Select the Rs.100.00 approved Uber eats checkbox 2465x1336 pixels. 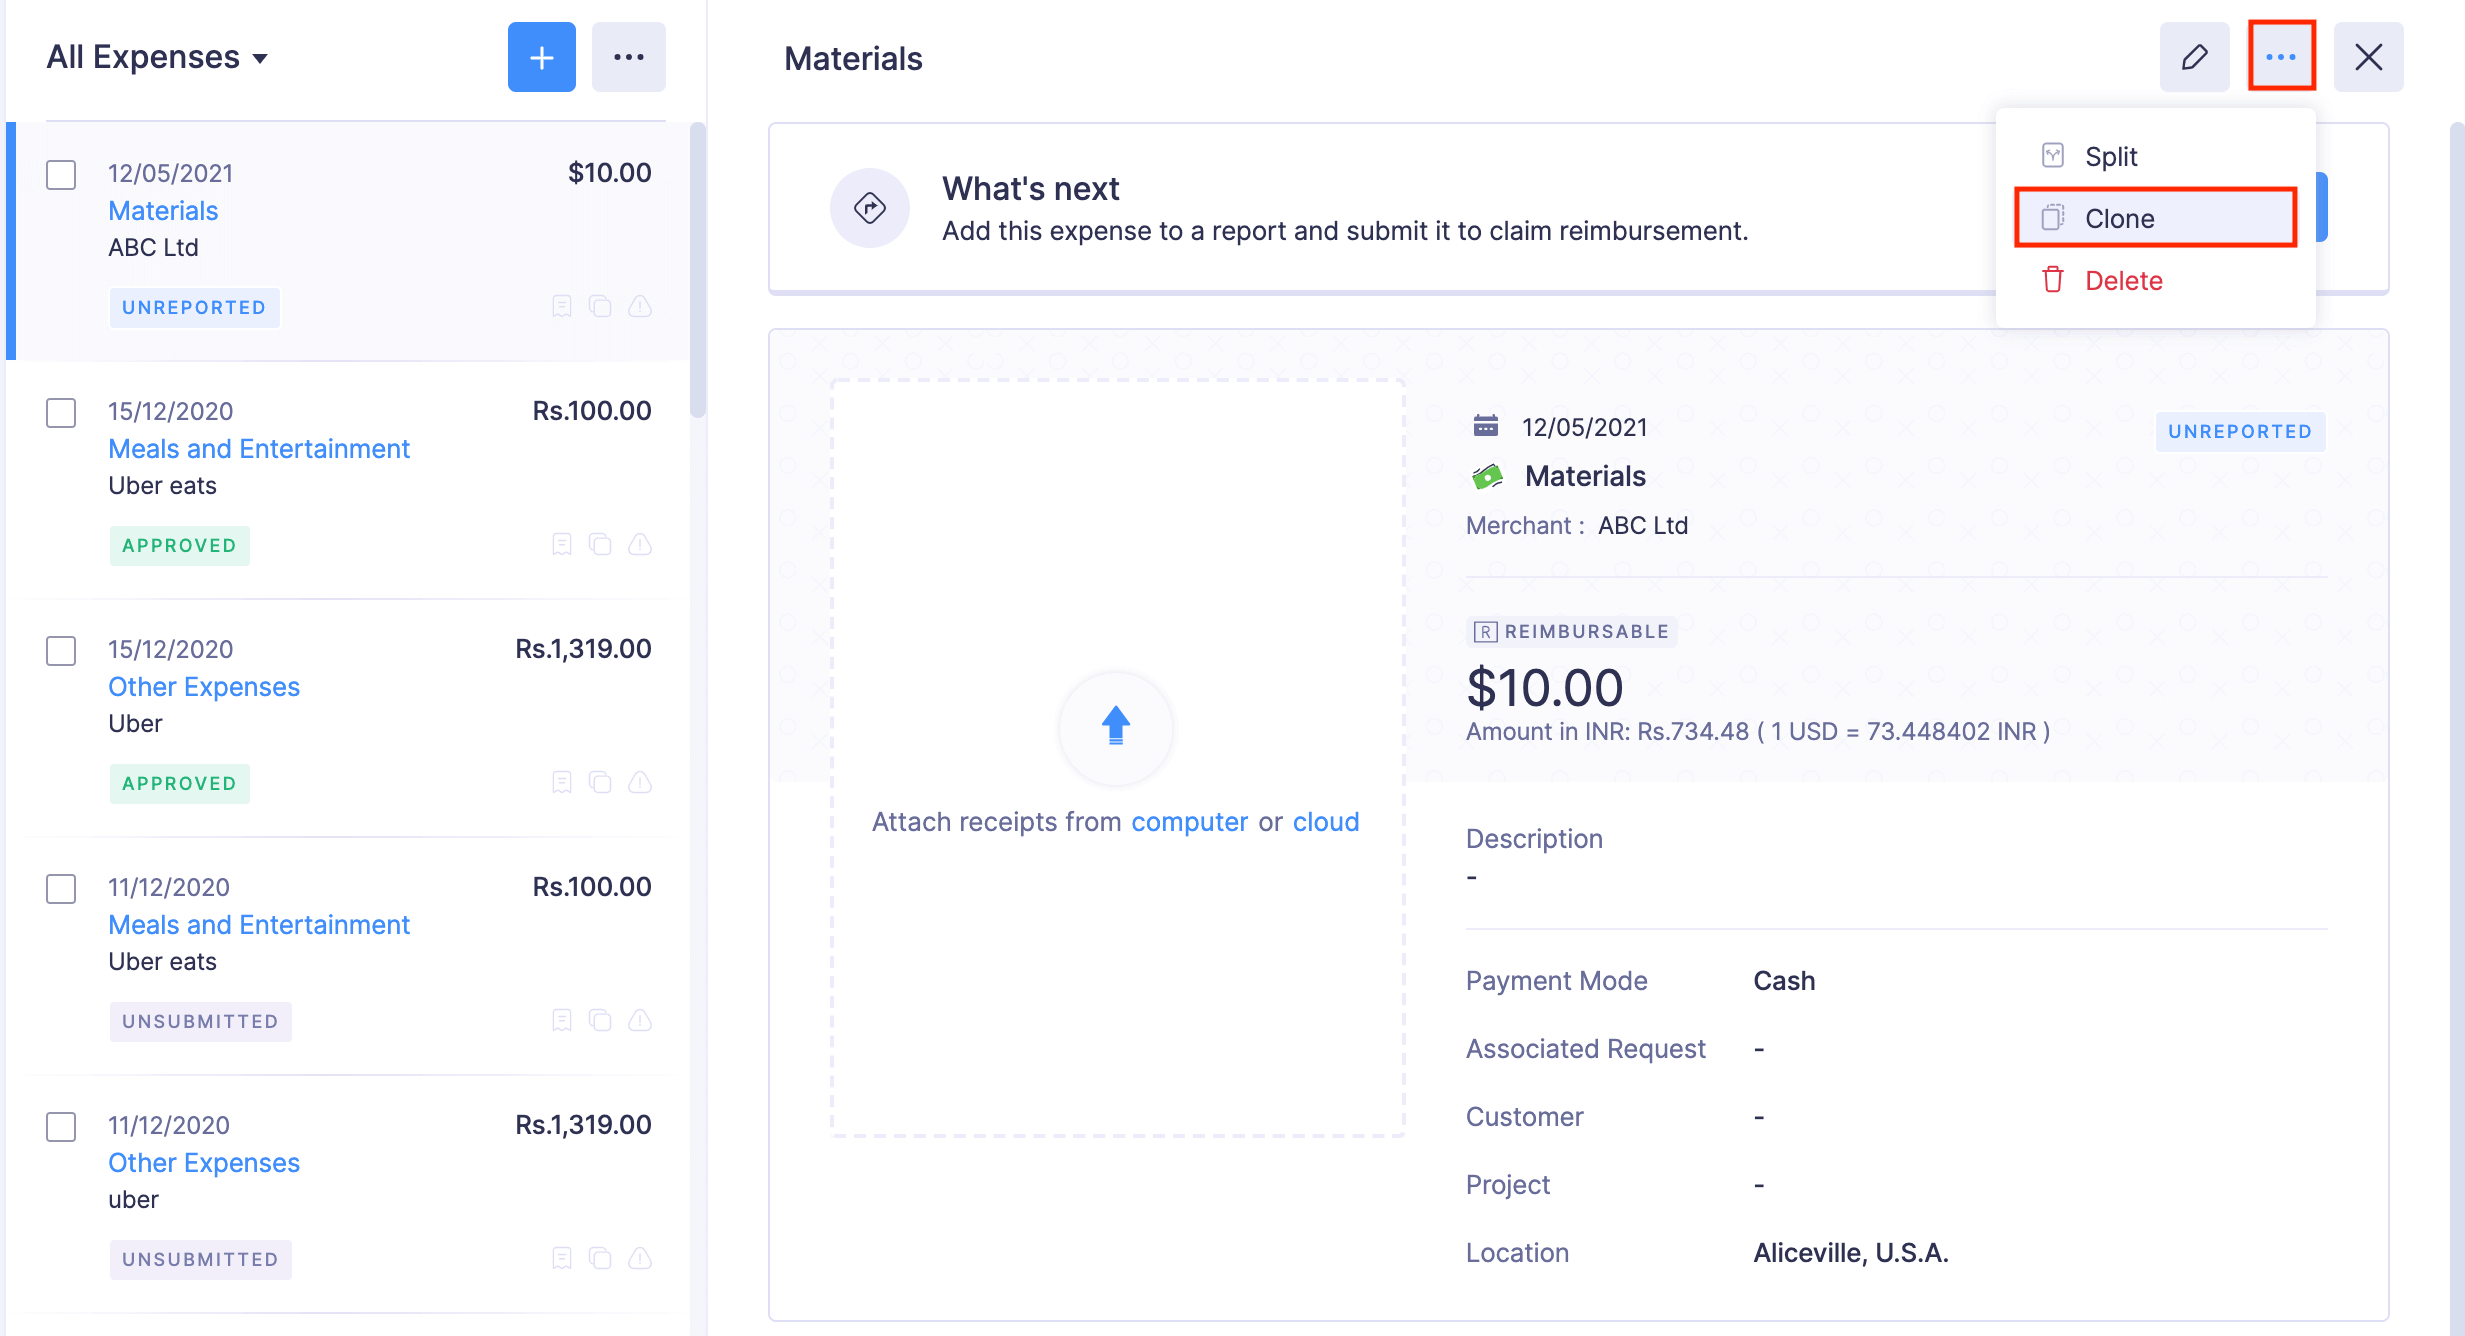point(61,413)
